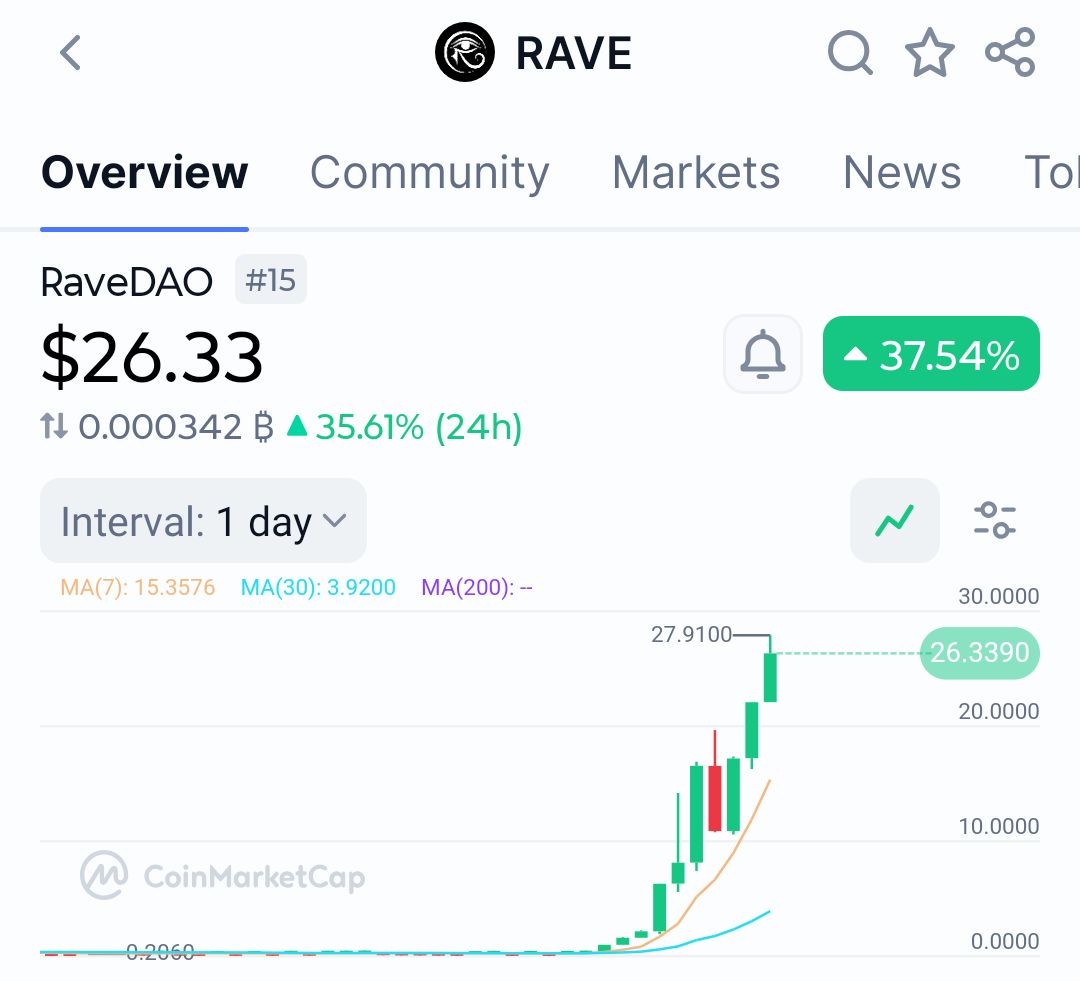Screen dimensions: 1080x981
Task: Tap the 27.9100 high label
Action: coord(692,634)
